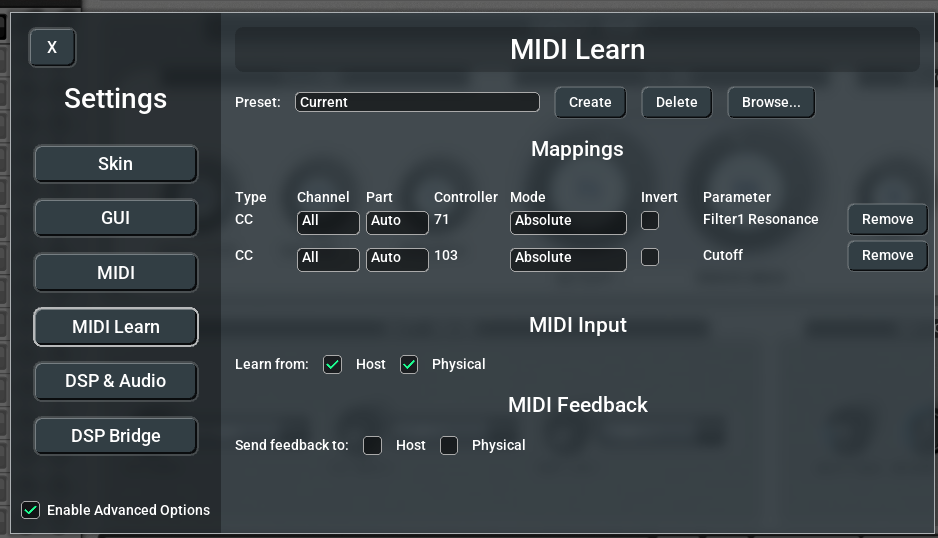Open the MIDI settings page
938x538 pixels.
click(x=115, y=272)
